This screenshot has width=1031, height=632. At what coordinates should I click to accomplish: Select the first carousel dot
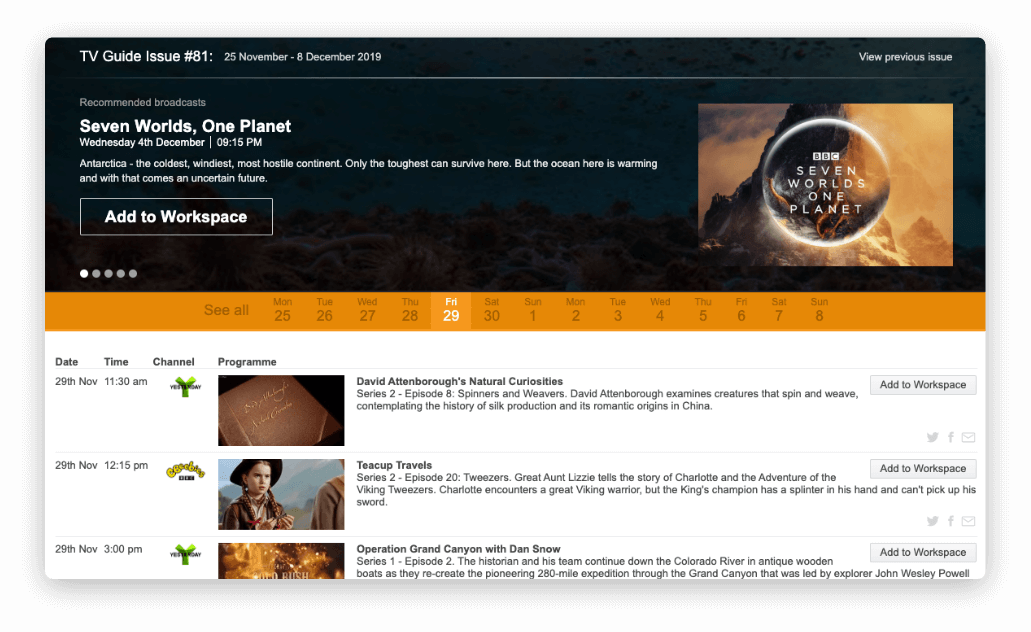pyautogui.click(x=84, y=274)
